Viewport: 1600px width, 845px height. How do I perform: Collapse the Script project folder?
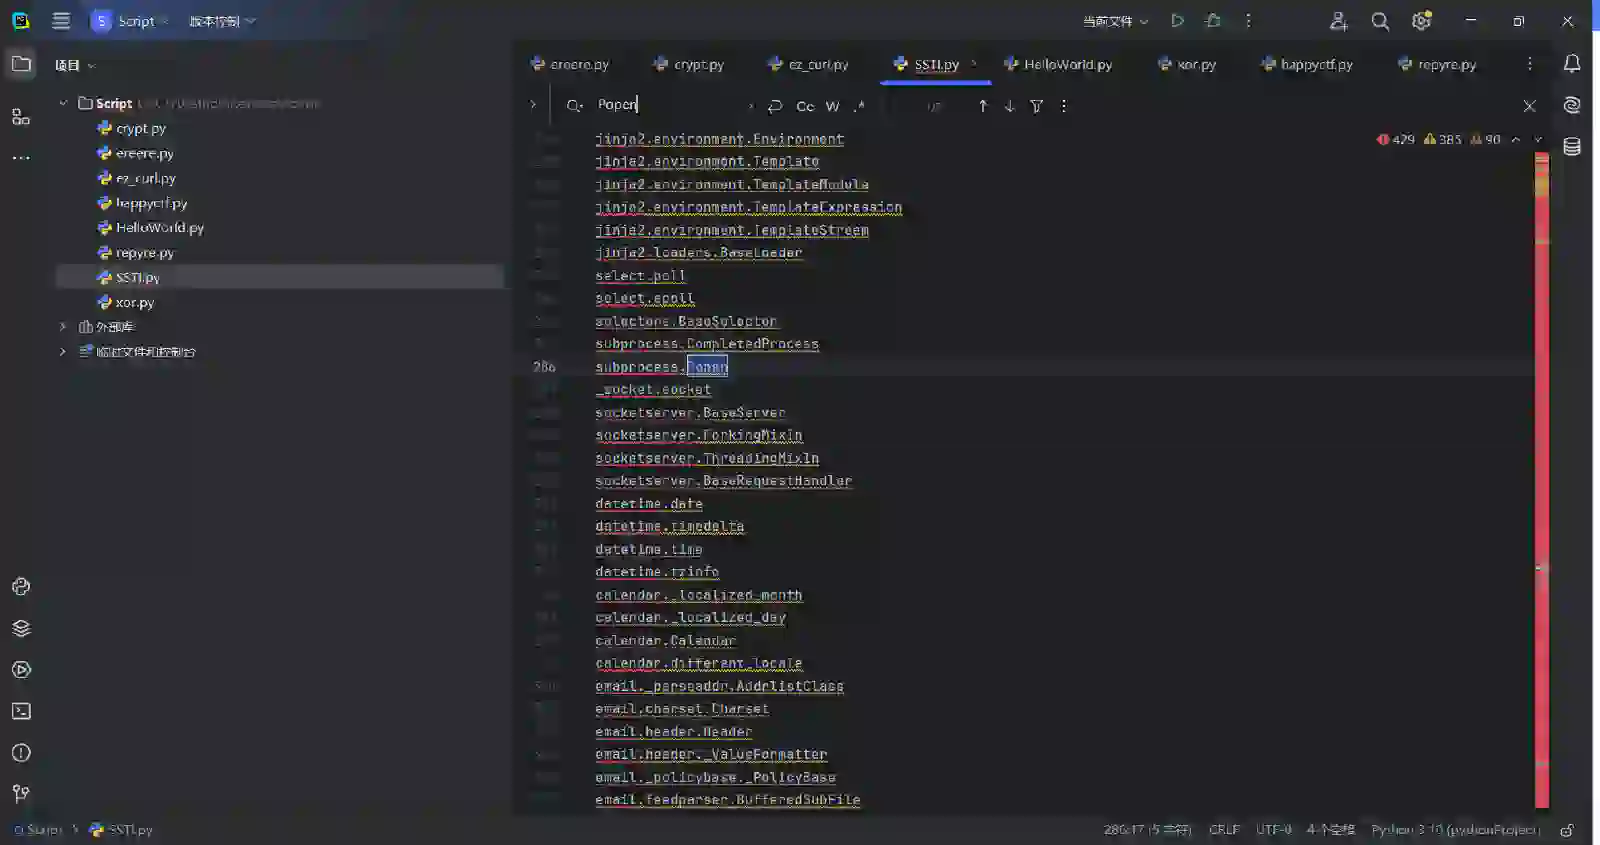63,103
